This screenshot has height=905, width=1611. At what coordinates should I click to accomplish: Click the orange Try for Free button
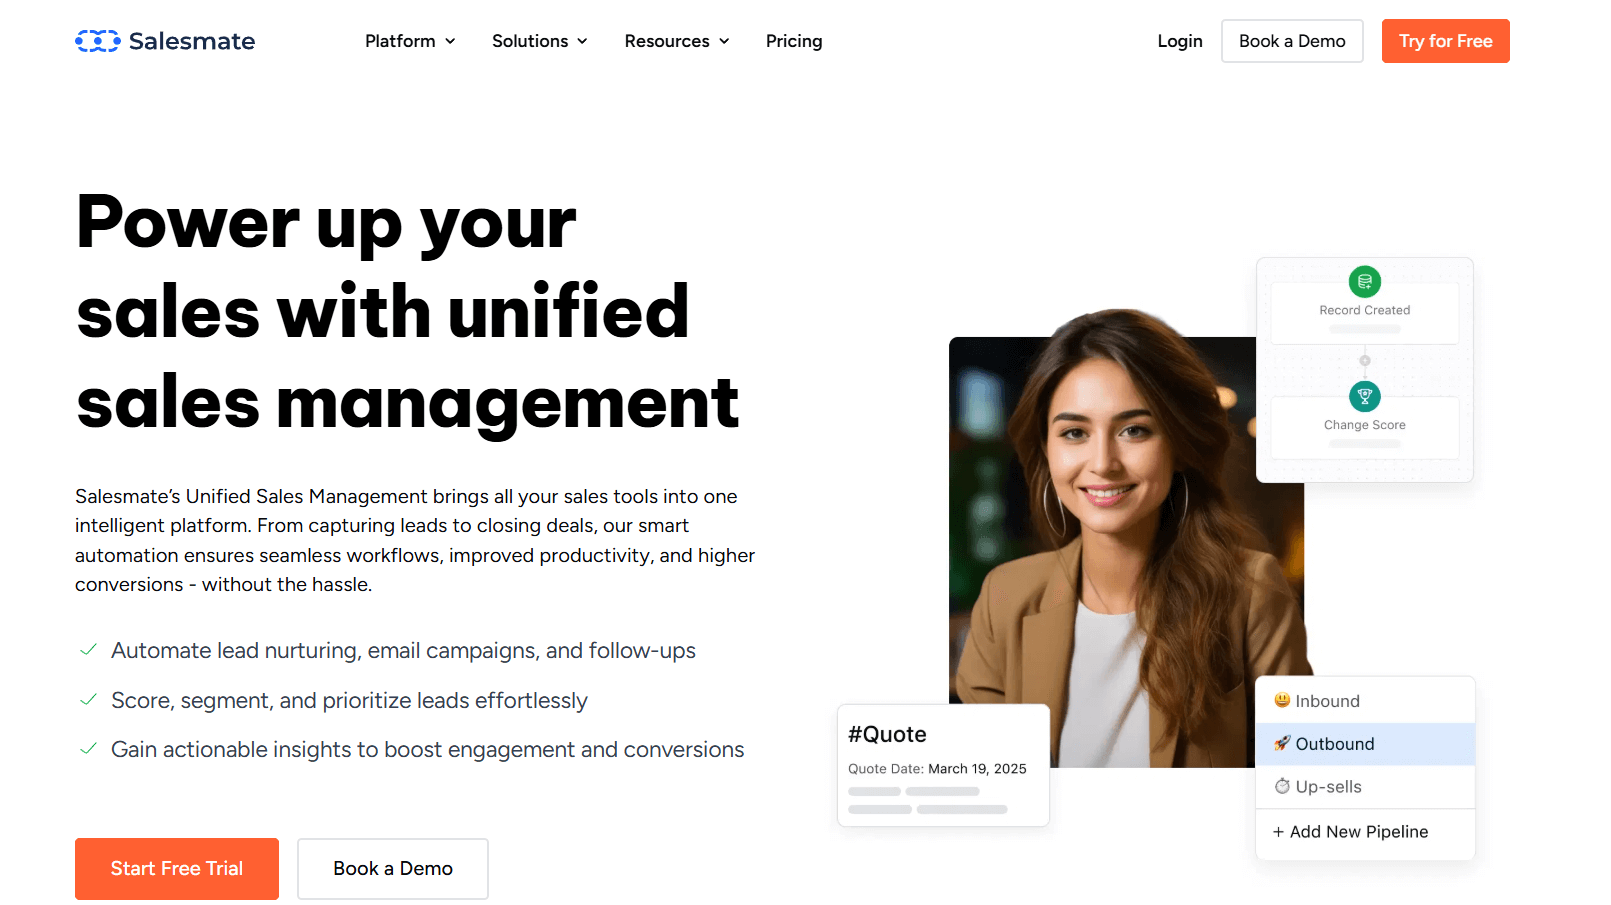(x=1445, y=41)
